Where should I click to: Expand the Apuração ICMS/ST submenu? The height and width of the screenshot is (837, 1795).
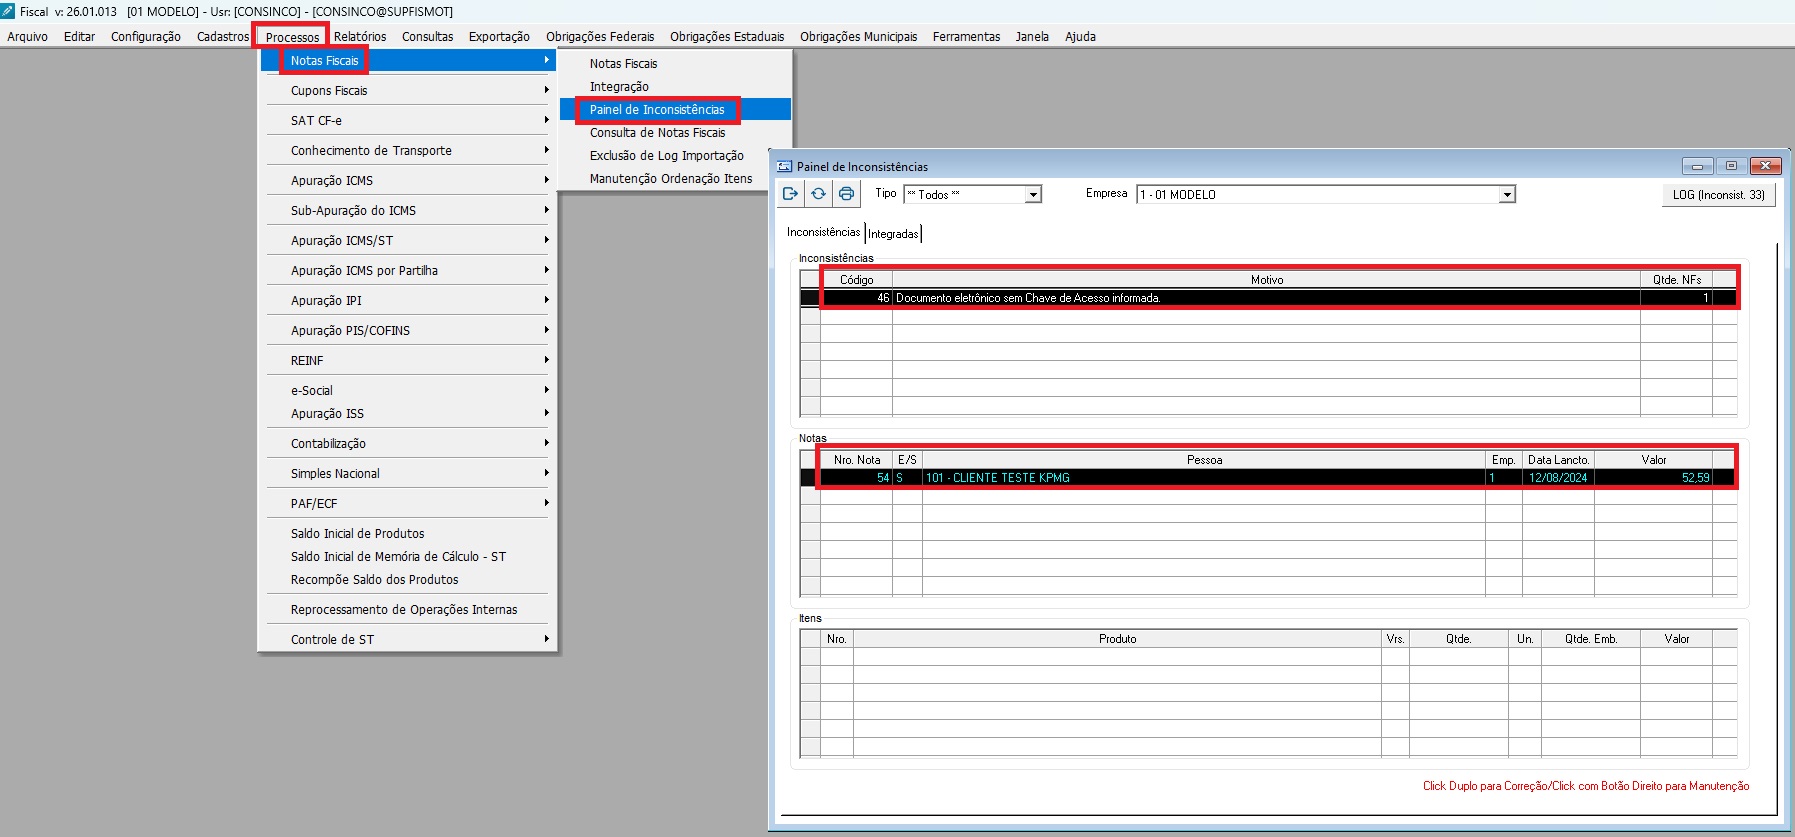click(x=408, y=240)
